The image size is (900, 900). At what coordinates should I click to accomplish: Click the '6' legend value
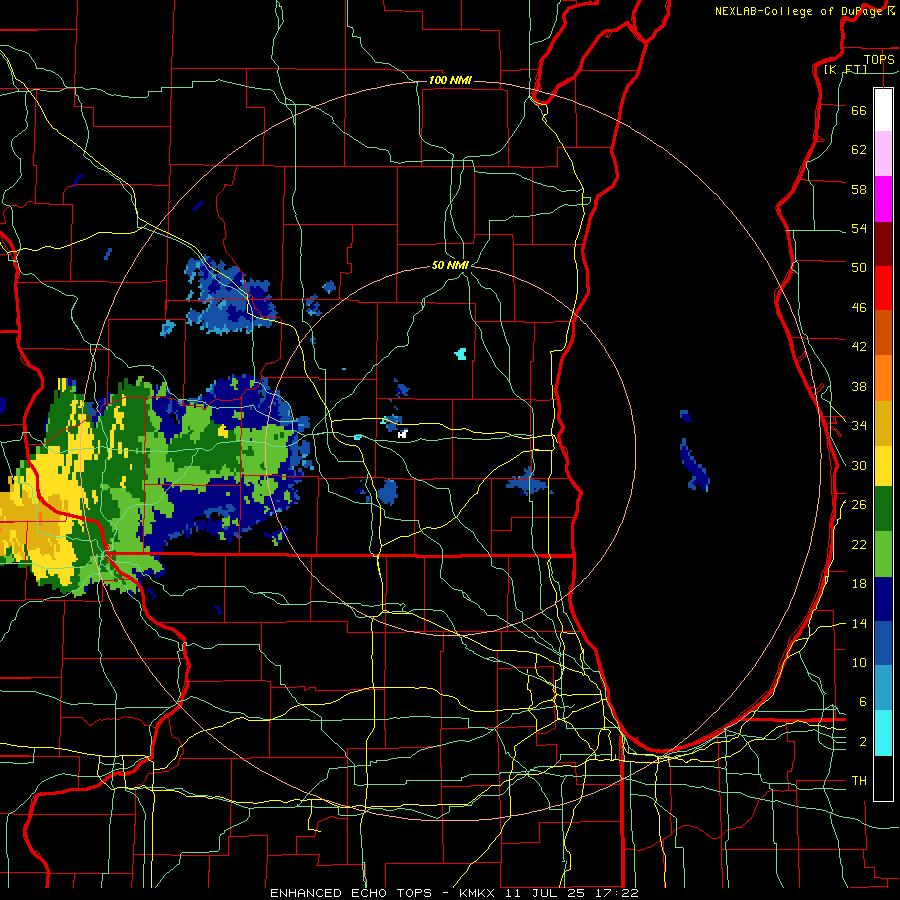(x=862, y=702)
